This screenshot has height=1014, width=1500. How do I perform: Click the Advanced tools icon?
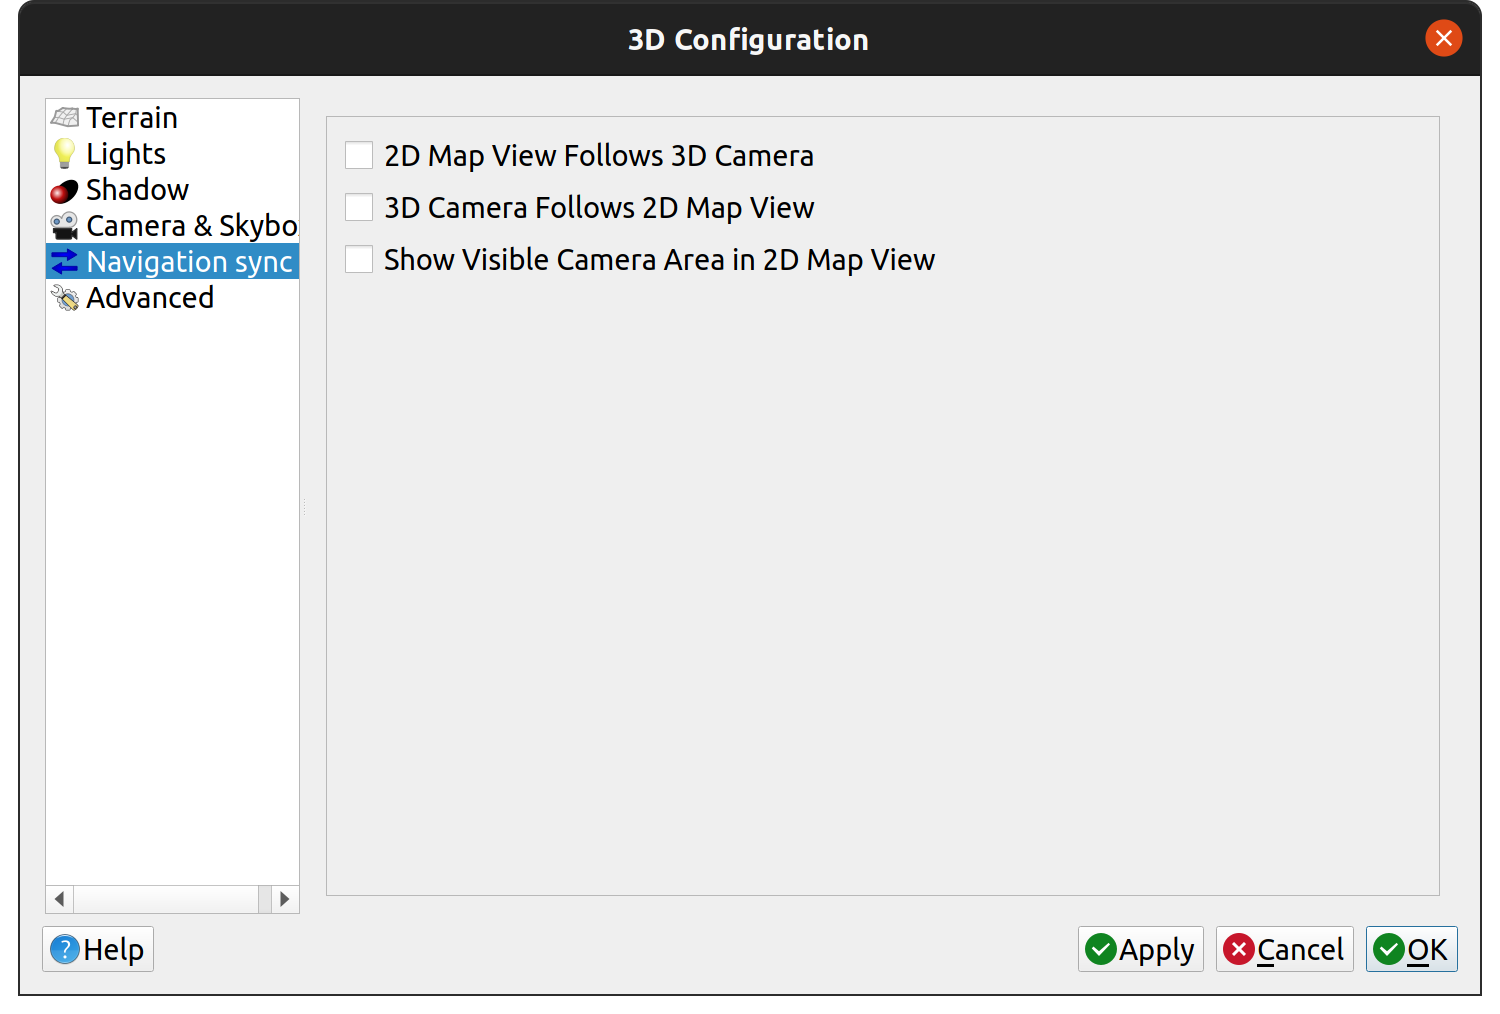pos(65,298)
